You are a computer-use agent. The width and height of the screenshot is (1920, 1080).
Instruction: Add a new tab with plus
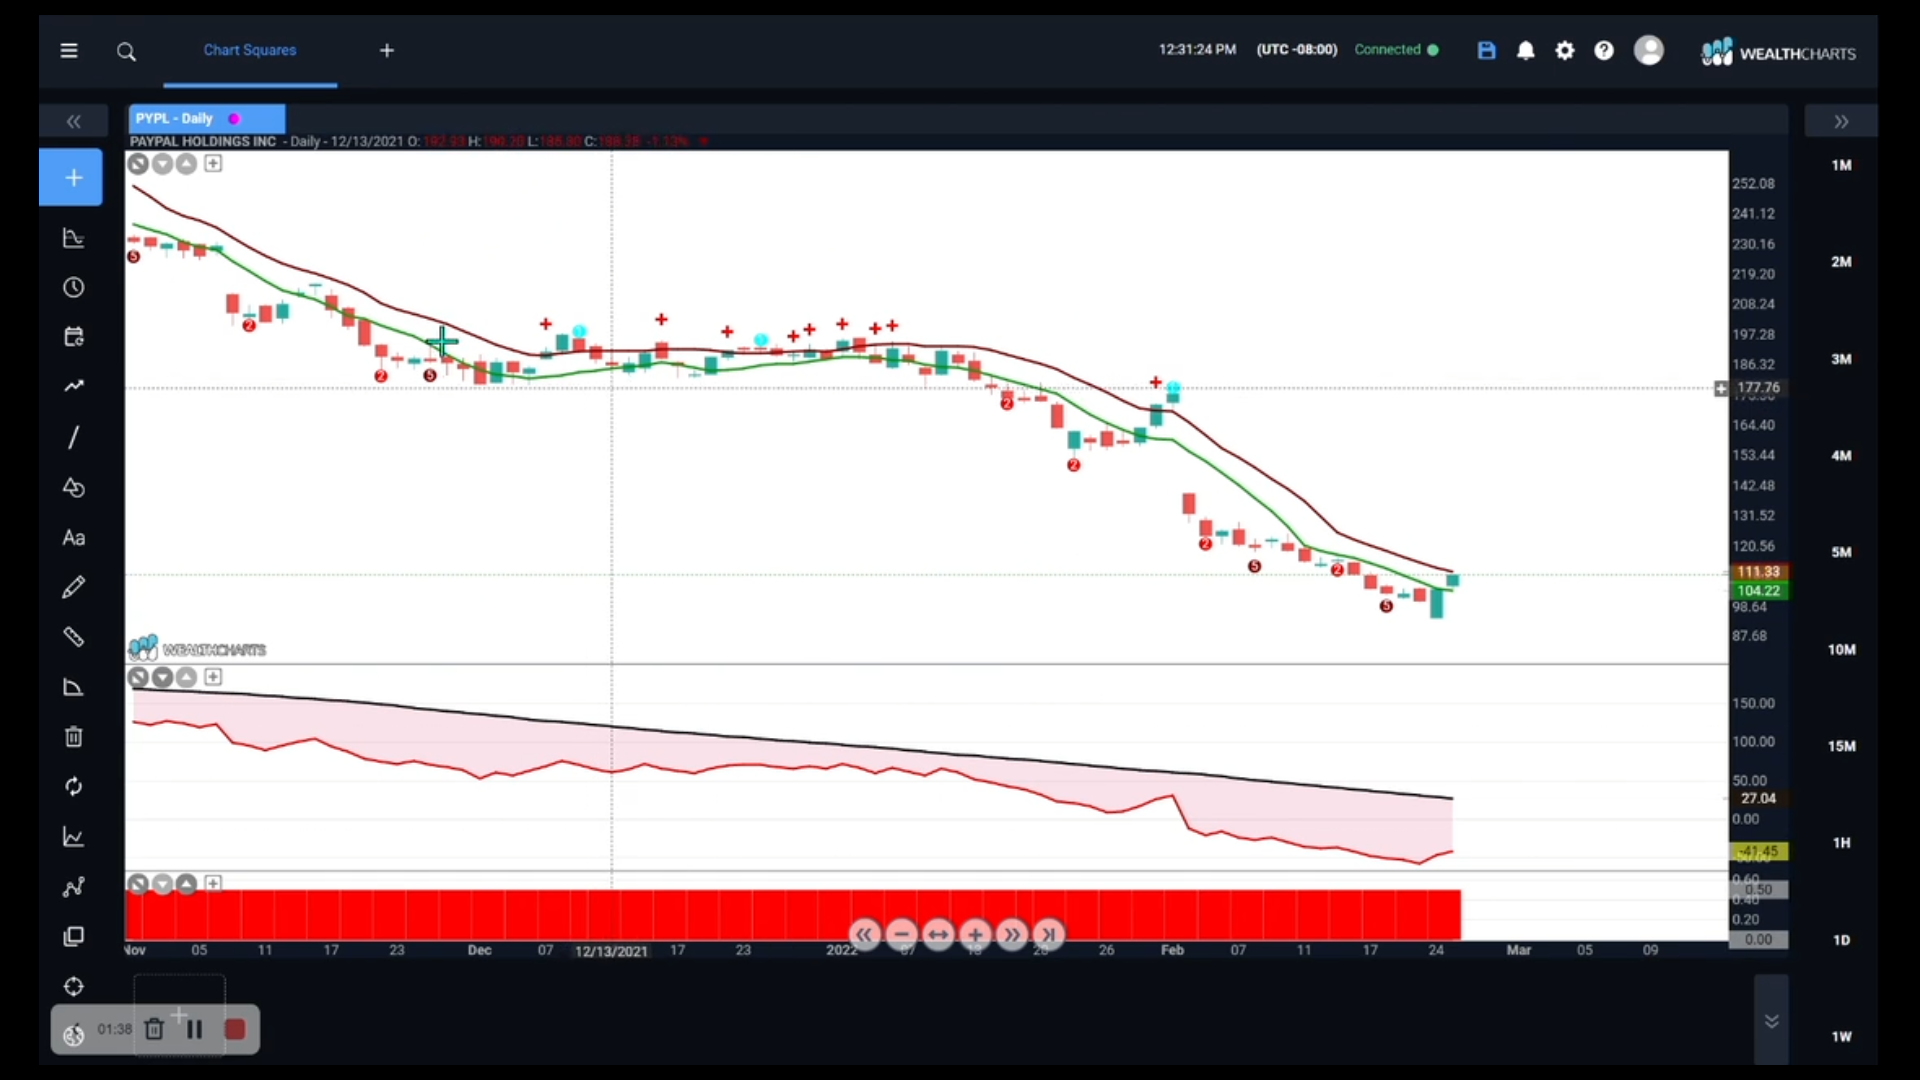(x=387, y=50)
